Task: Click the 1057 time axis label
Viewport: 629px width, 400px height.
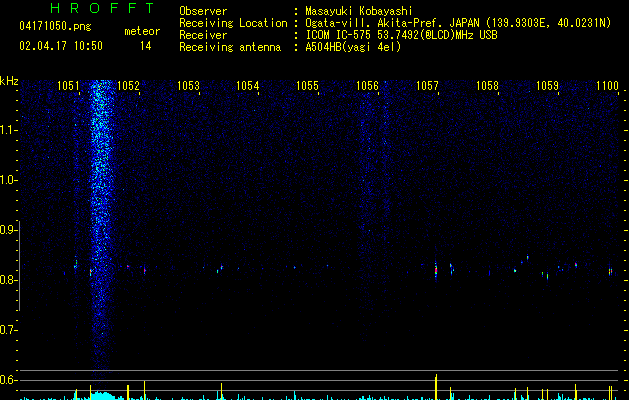Action: (427, 86)
